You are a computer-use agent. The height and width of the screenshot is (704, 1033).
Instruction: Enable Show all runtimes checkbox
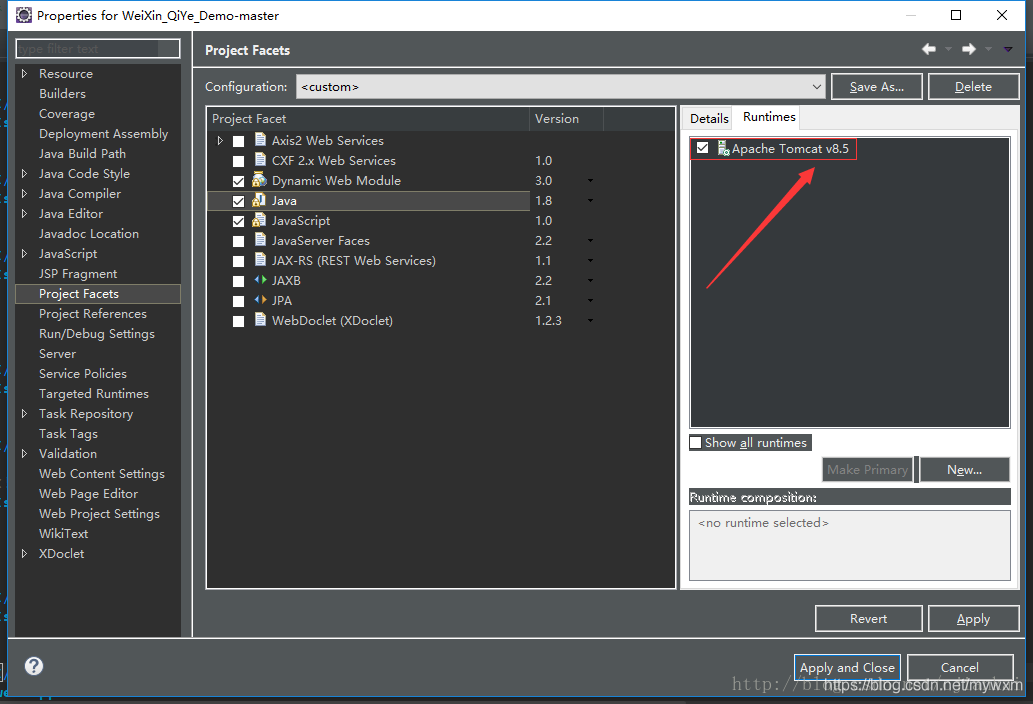tap(695, 443)
